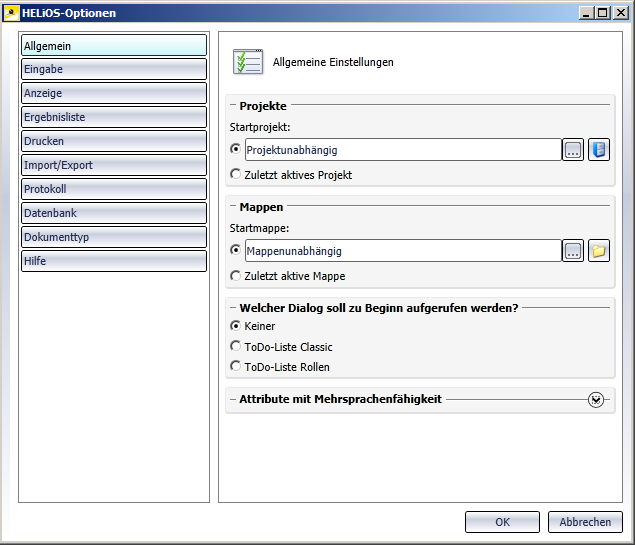This screenshot has height=545, width=635.
Task: Go to the Protokoll category
Action: tap(114, 189)
